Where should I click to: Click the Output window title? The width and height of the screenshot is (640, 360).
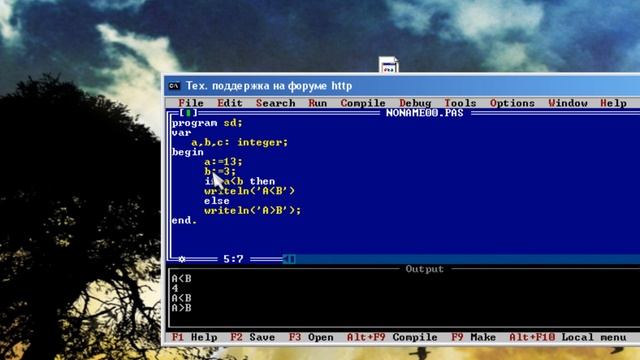pos(424,269)
